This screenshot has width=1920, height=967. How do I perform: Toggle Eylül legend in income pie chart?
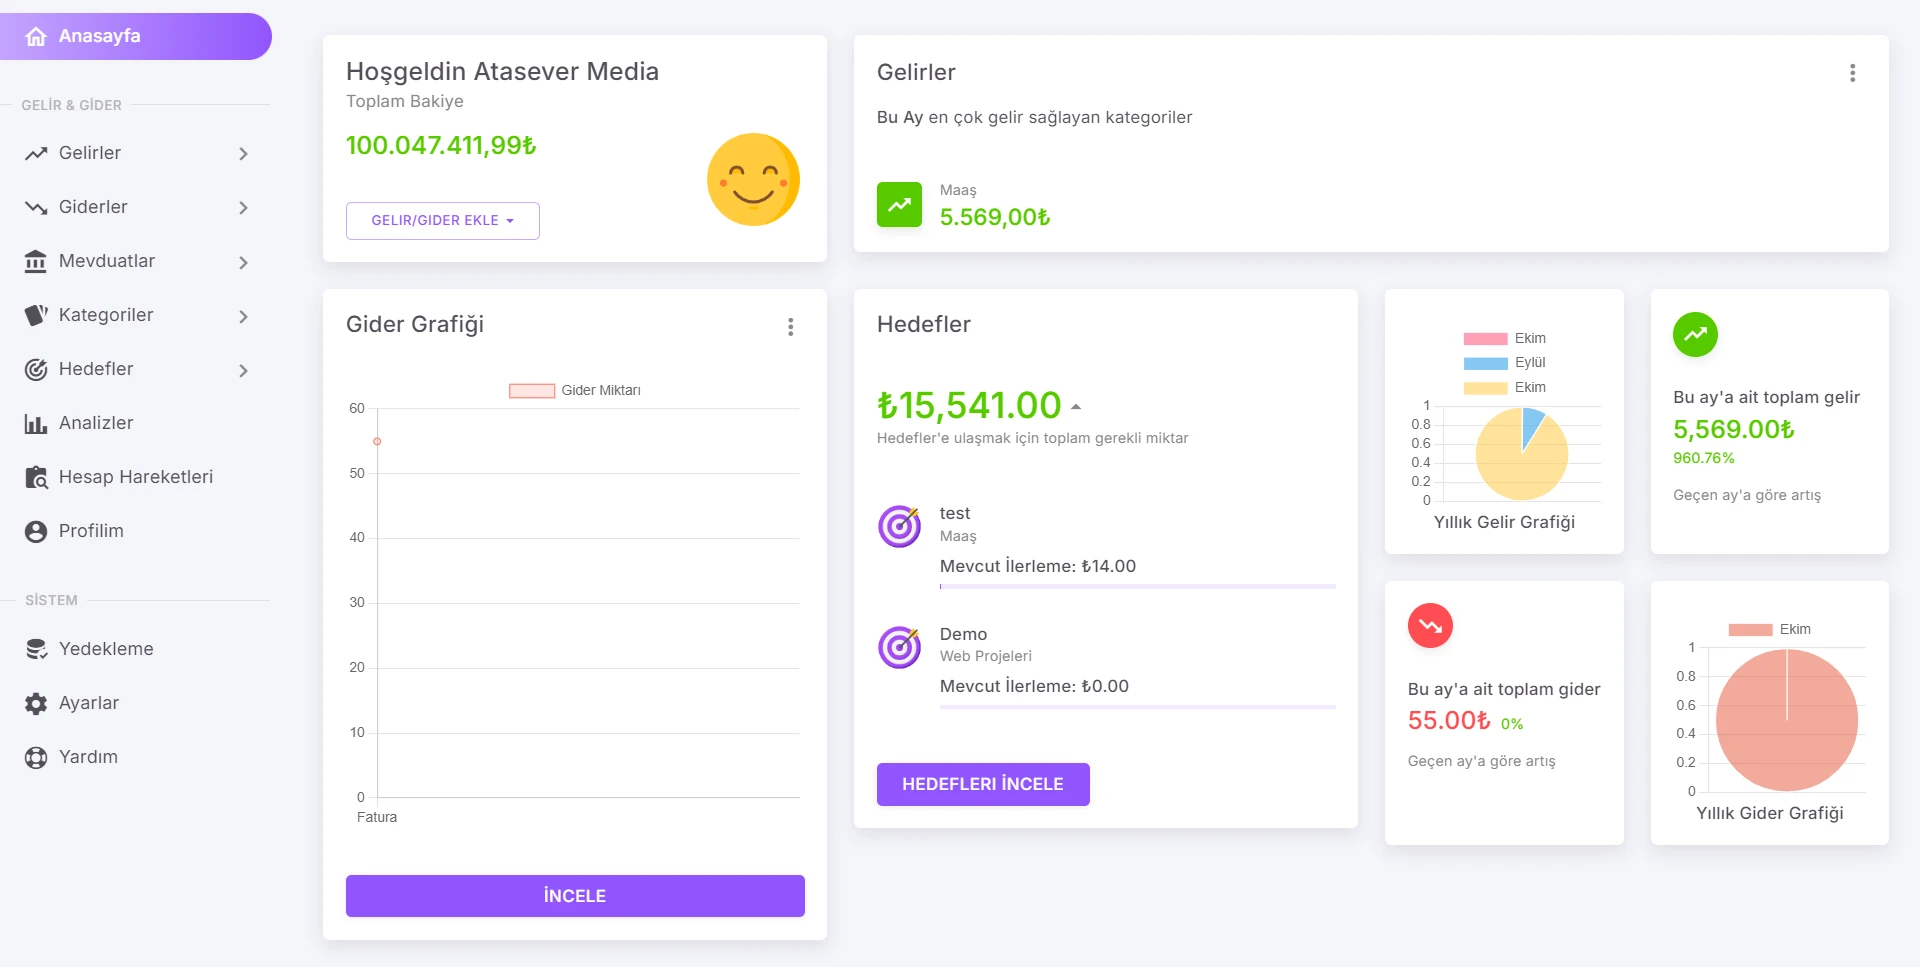tap(1504, 363)
